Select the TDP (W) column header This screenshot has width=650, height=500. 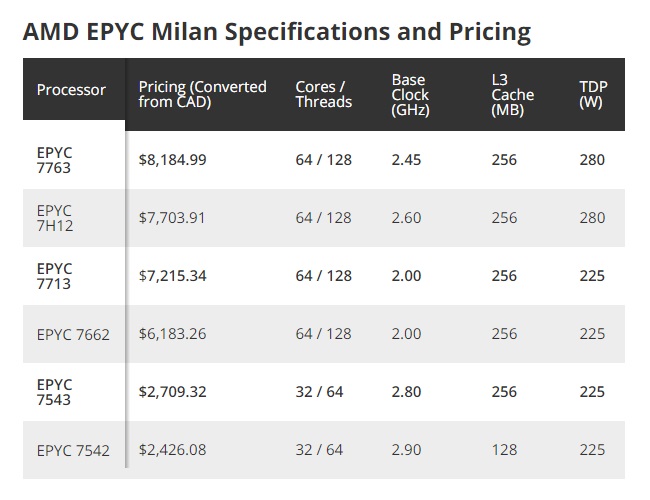593,94
